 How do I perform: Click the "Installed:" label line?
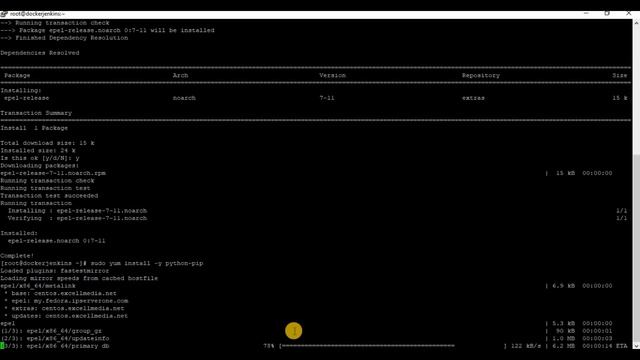coord(19,233)
